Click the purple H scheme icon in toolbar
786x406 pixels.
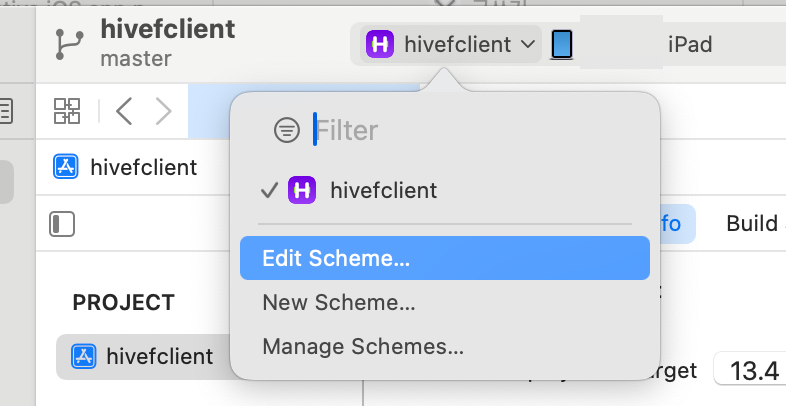point(380,44)
